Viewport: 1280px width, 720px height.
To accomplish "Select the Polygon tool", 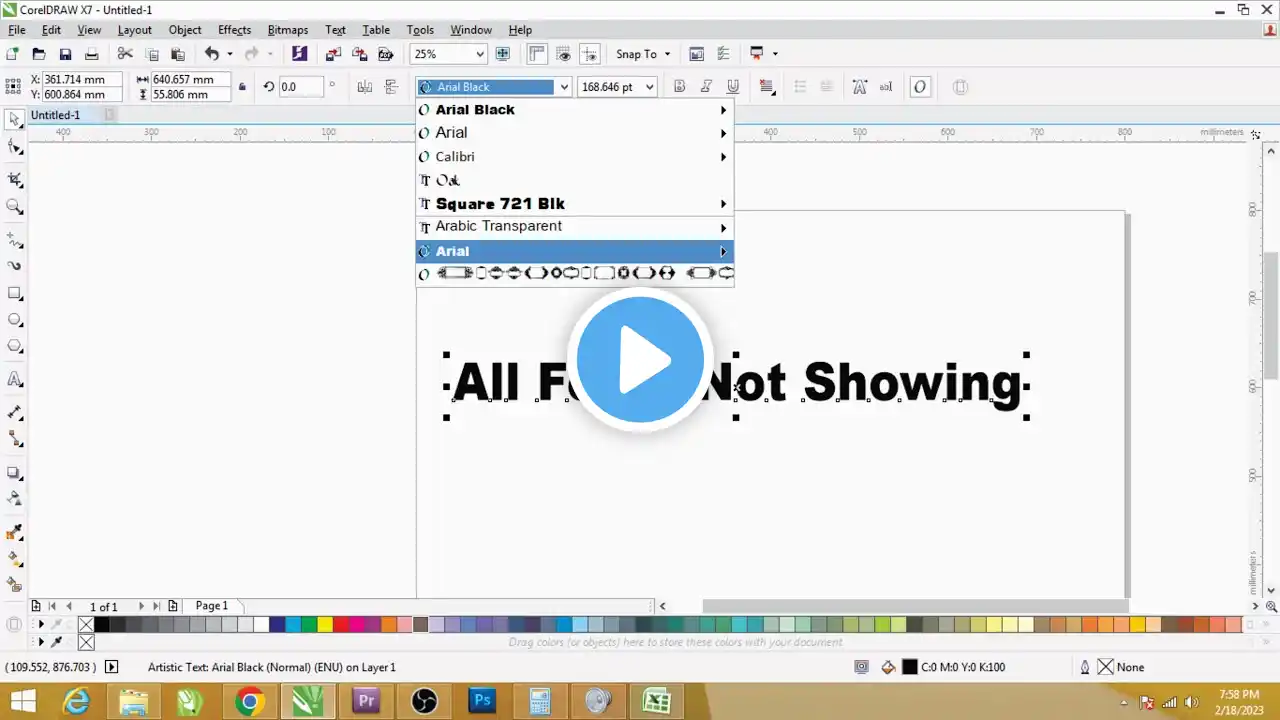I will coord(14,347).
